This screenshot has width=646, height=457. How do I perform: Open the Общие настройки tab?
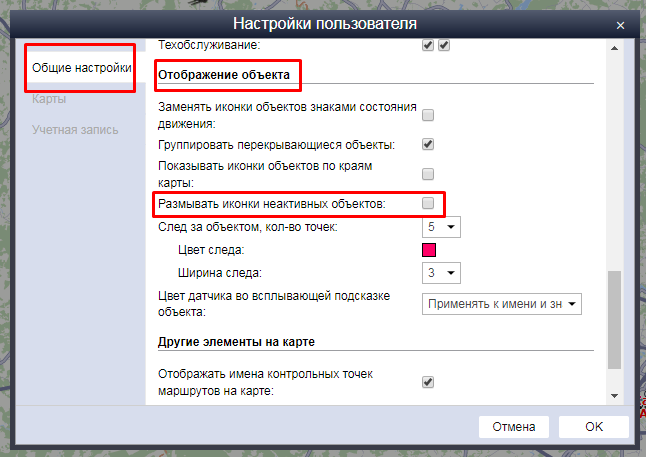coord(81,69)
